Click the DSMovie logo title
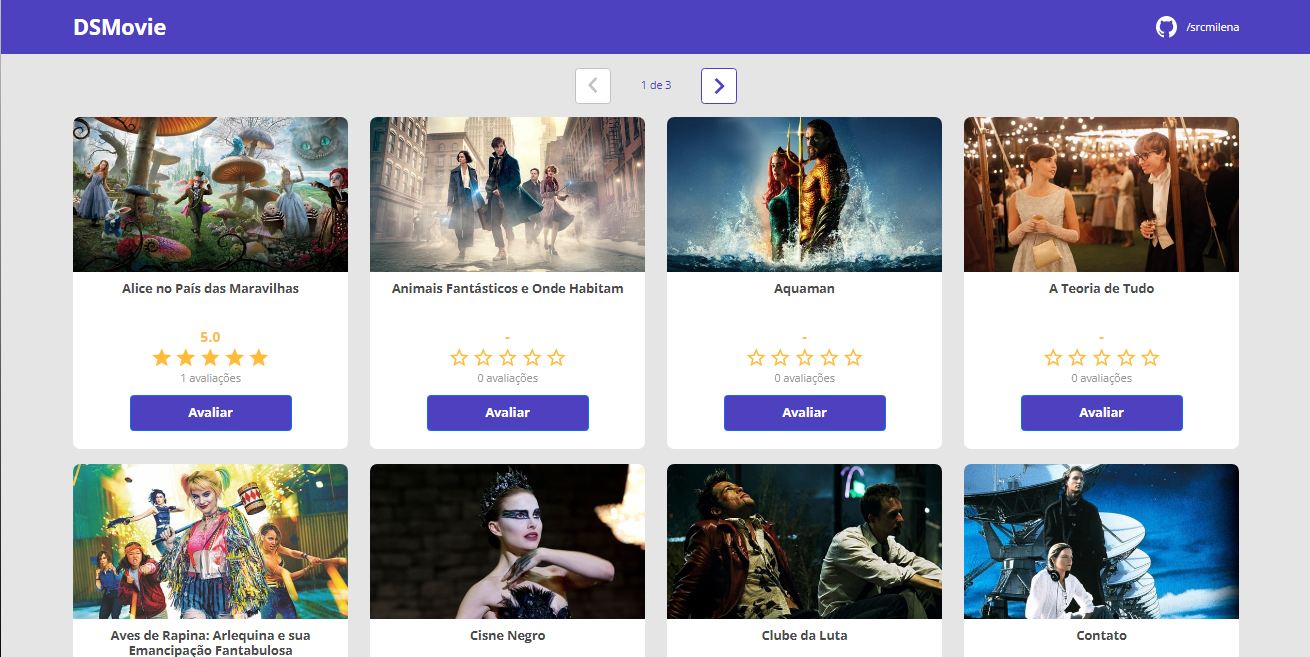 (120, 27)
